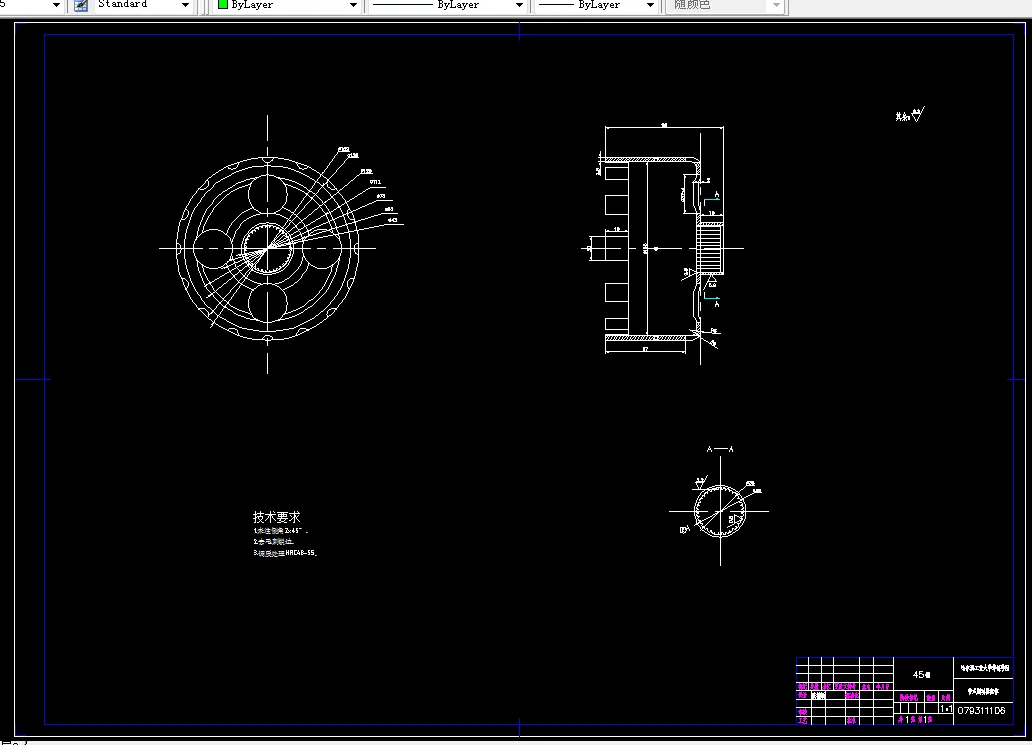Select the drawing number starting 0793111
This screenshot has width=1032, height=745.
pos(981,711)
